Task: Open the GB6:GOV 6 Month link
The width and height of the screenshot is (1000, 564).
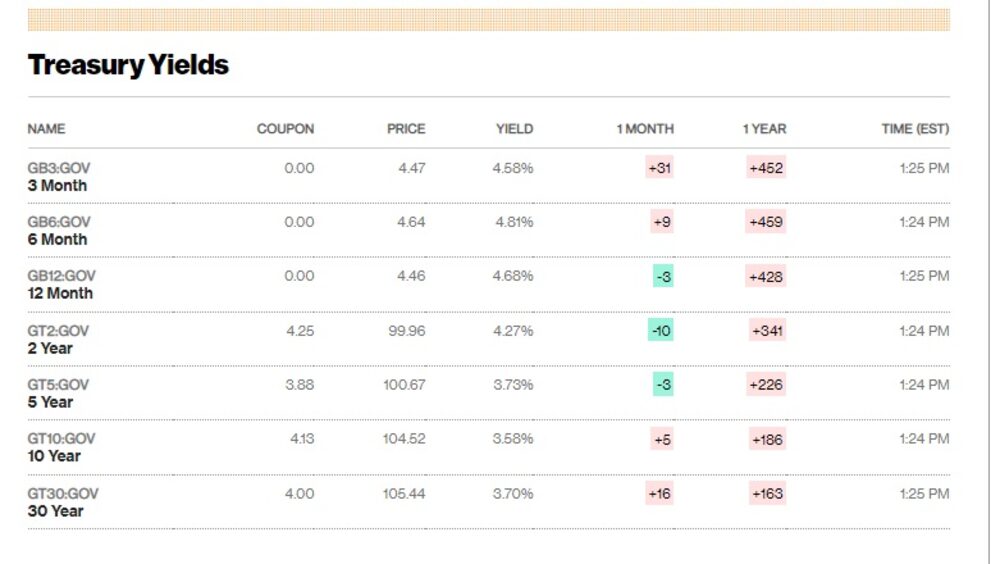Action: click(x=58, y=231)
